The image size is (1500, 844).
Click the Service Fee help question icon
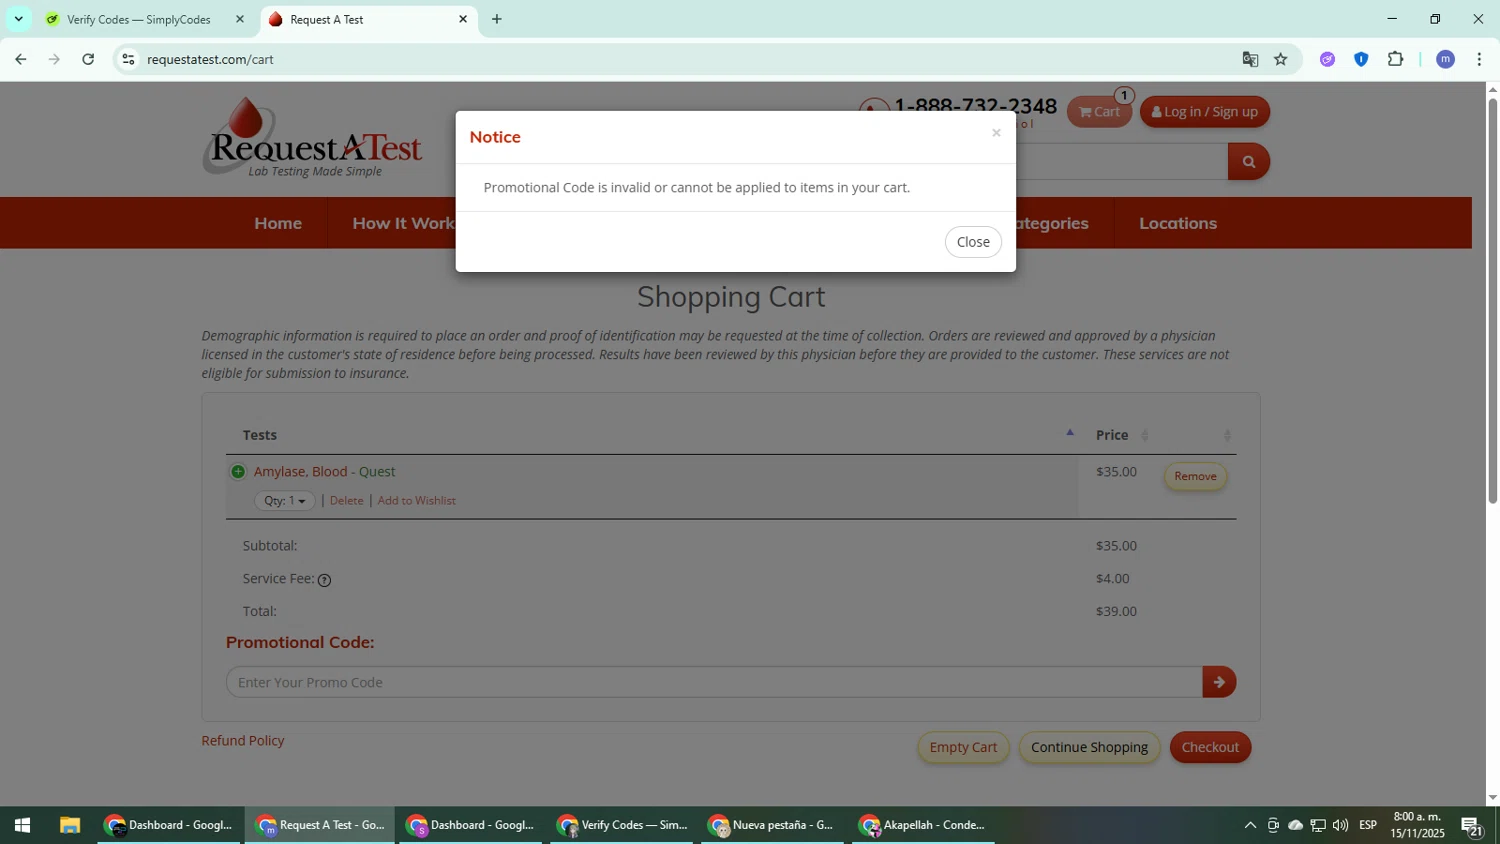coord(324,580)
